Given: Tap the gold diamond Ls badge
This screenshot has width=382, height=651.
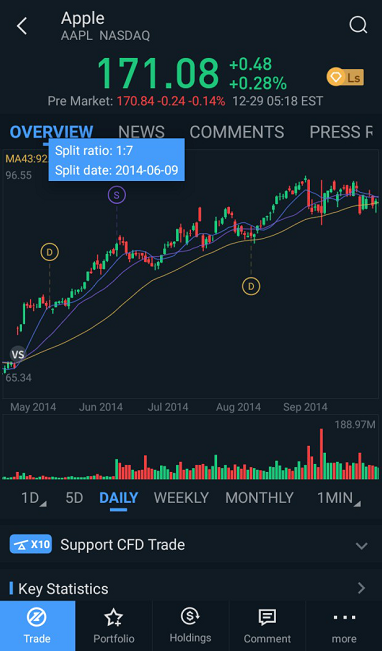Looking at the screenshot, I should (x=345, y=77).
